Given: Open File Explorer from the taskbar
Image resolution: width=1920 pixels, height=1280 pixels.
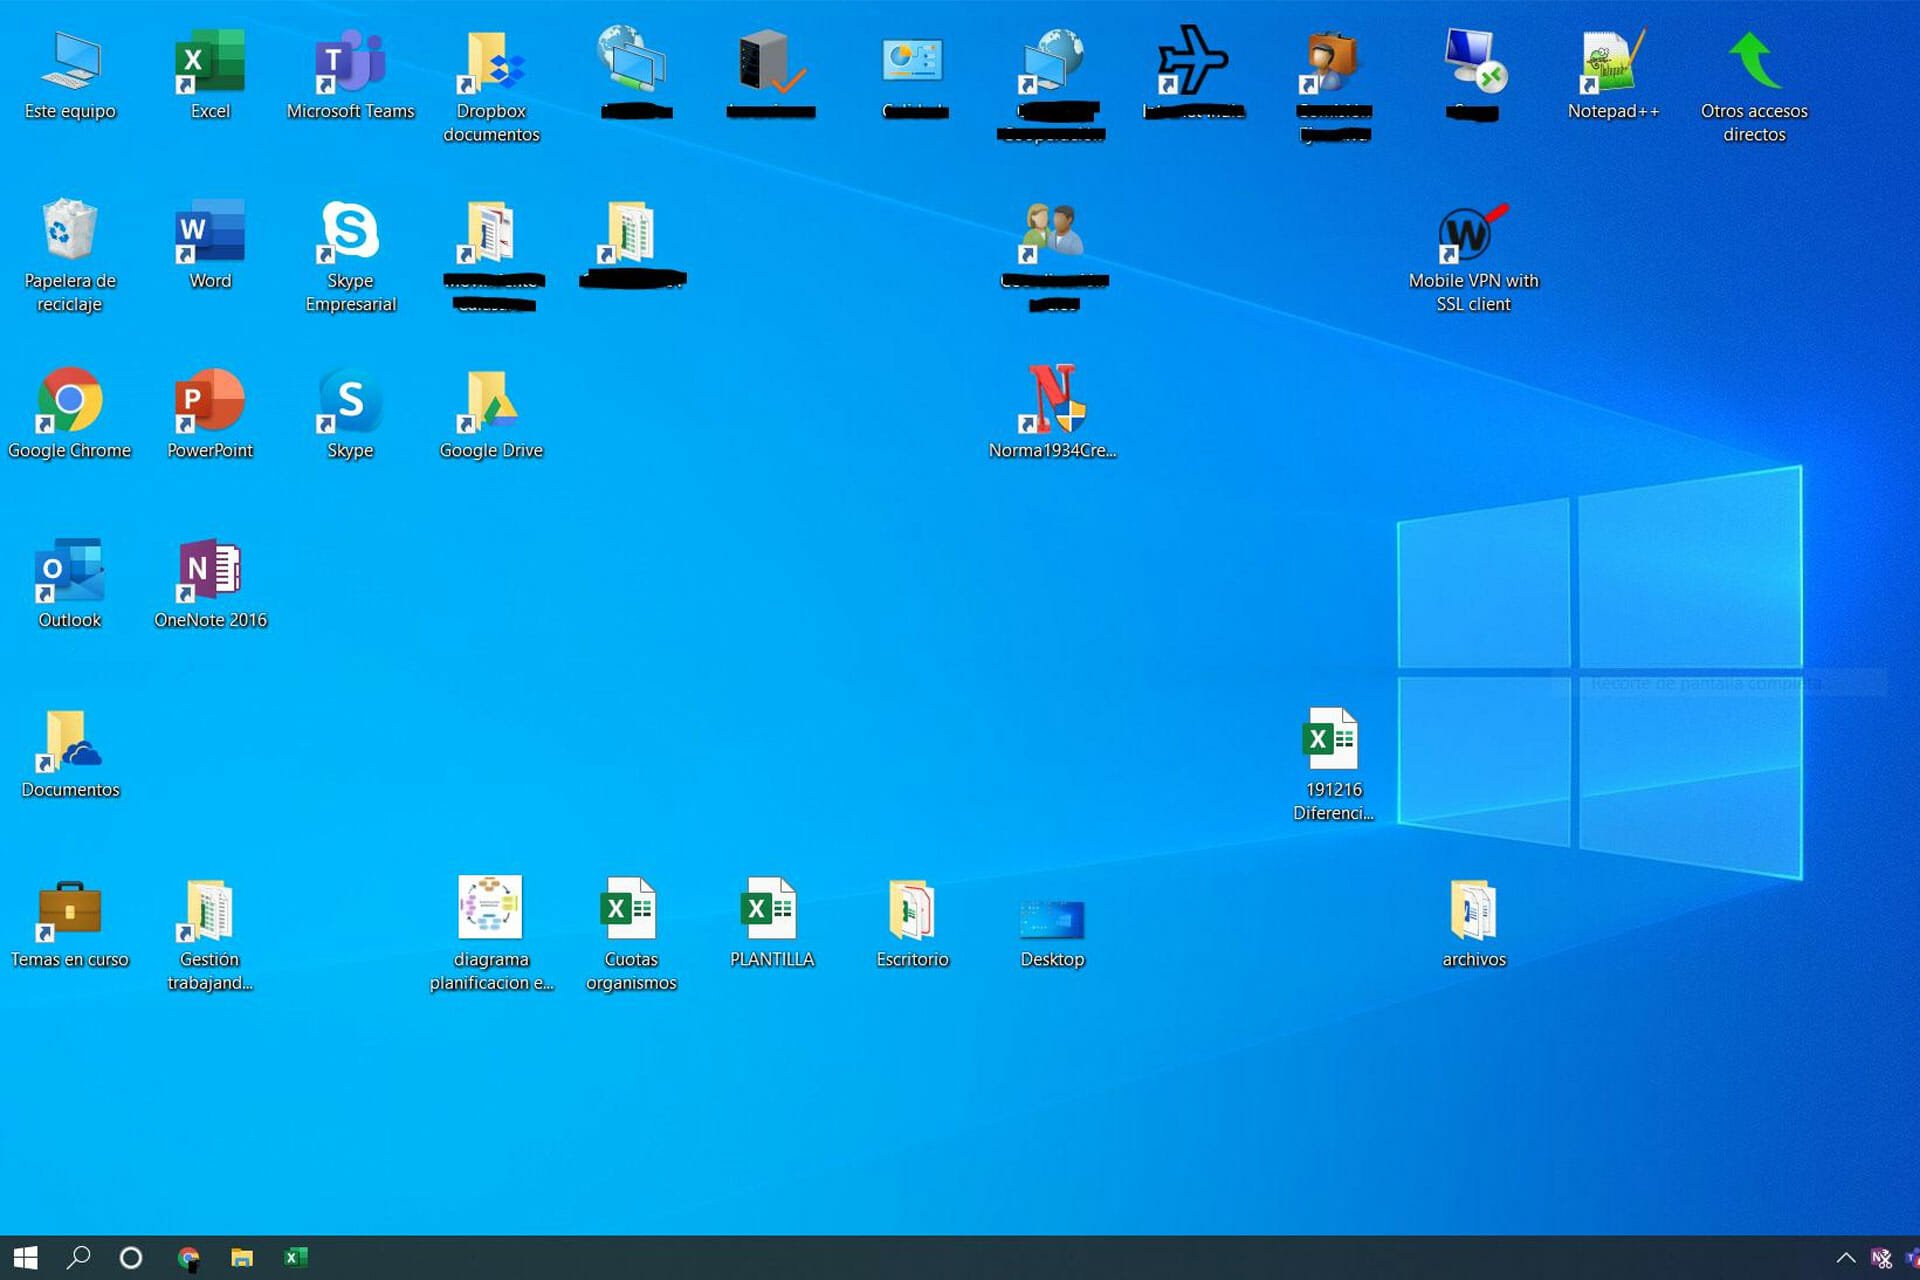Looking at the screenshot, I should (242, 1257).
